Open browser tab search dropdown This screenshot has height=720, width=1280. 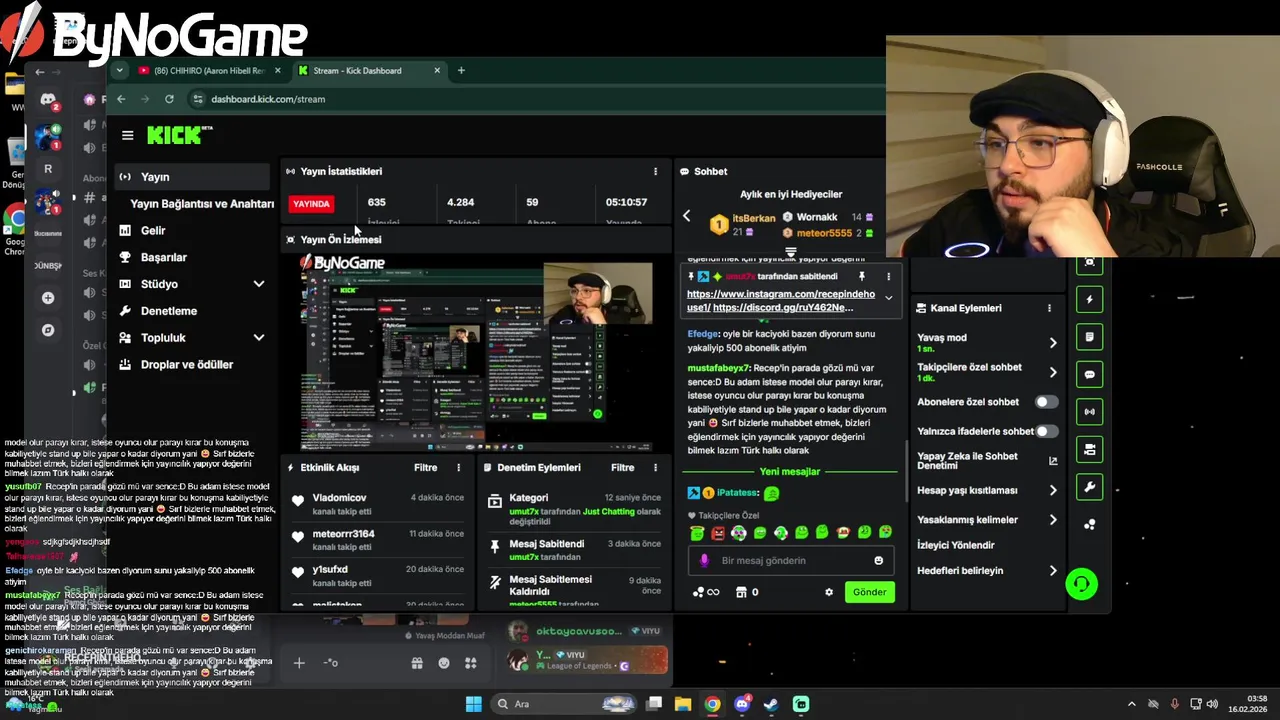(x=119, y=71)
